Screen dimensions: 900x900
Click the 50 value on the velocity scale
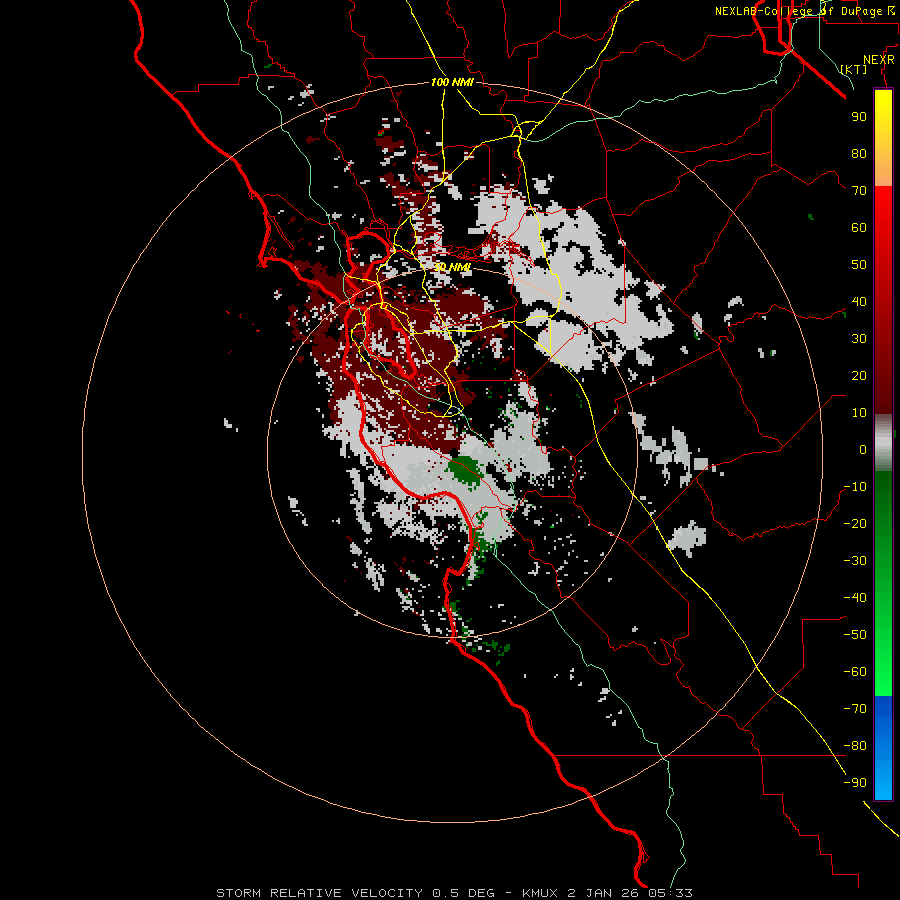[859, 265]
